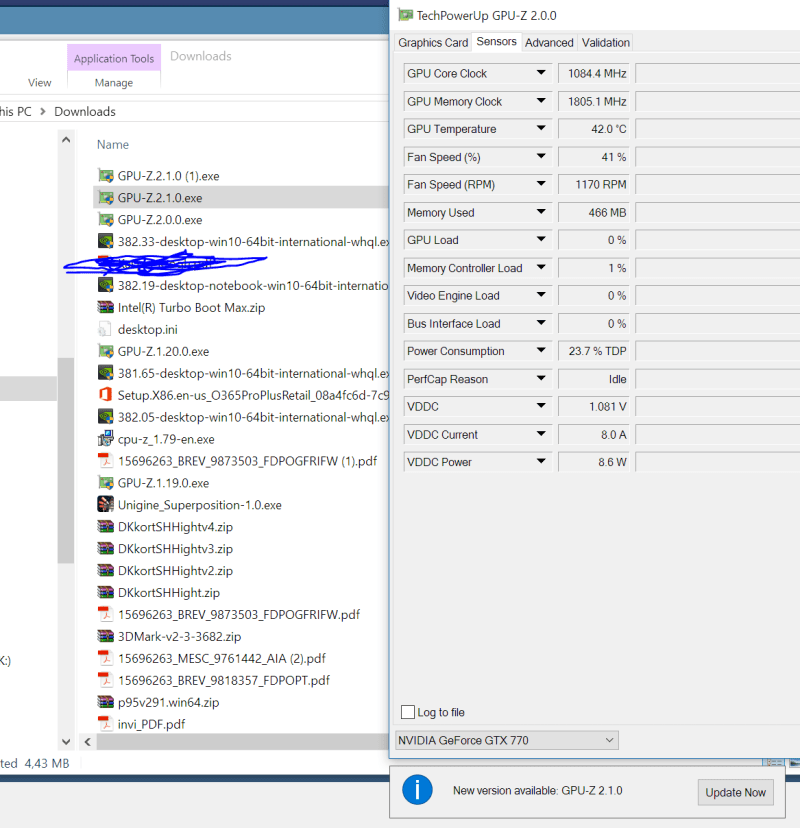Switch to the Advanced tab
800x828 pixels.
point(549,42)
